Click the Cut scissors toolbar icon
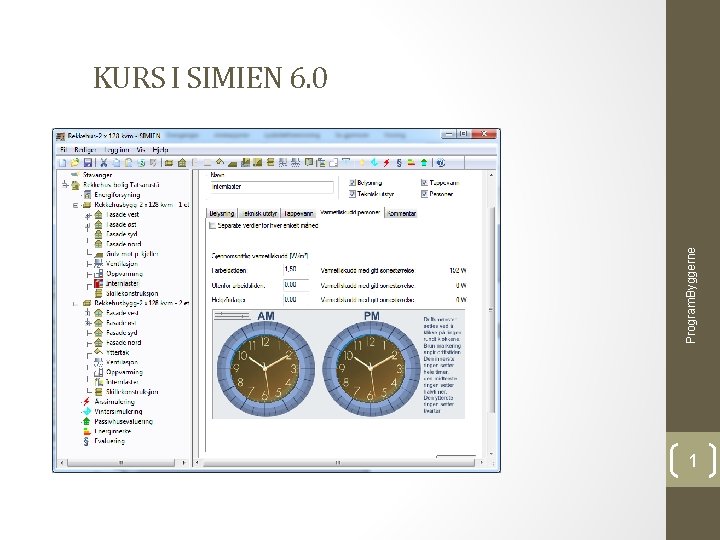The image size is (720, 540). coord(104,163)
